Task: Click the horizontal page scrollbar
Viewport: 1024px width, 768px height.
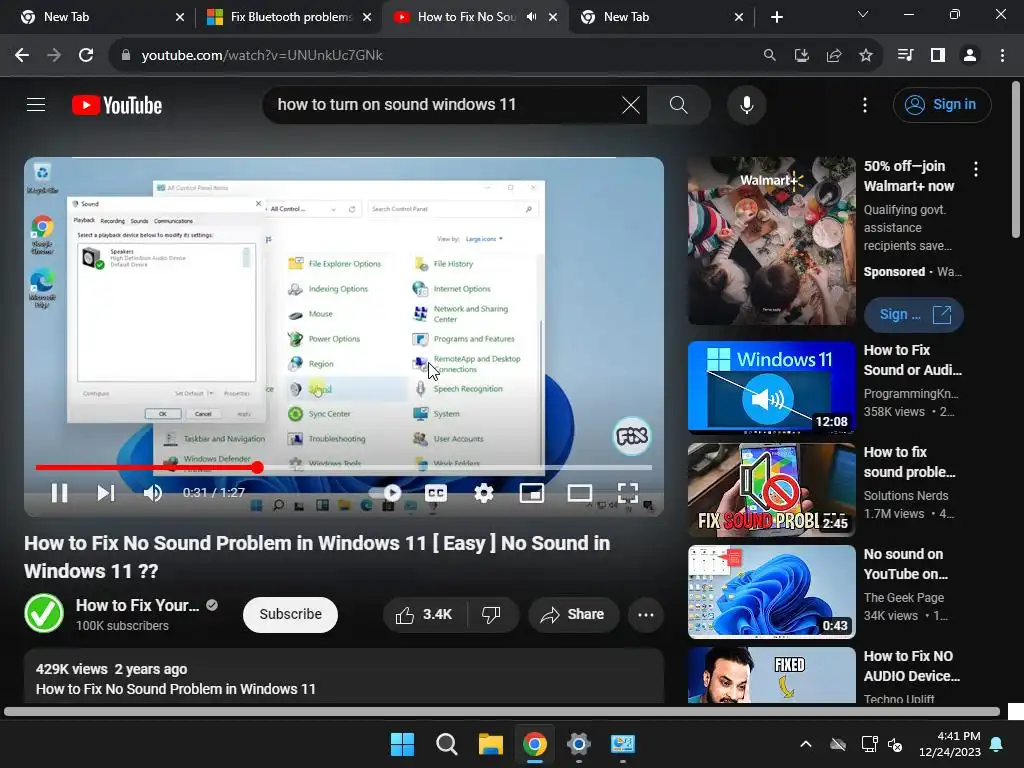Action: click(502, 712)
